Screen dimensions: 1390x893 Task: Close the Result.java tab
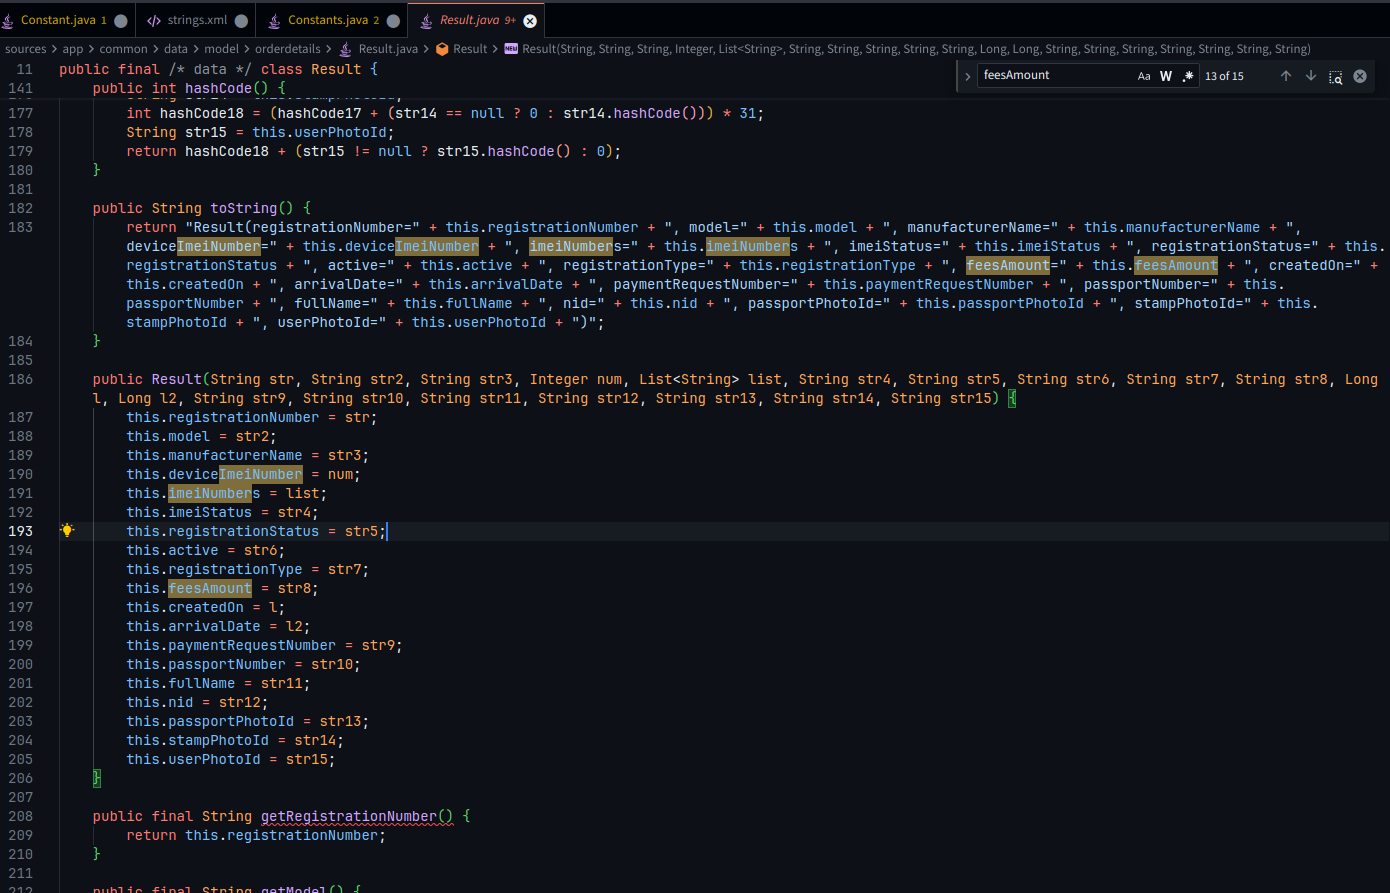[530, 20]
